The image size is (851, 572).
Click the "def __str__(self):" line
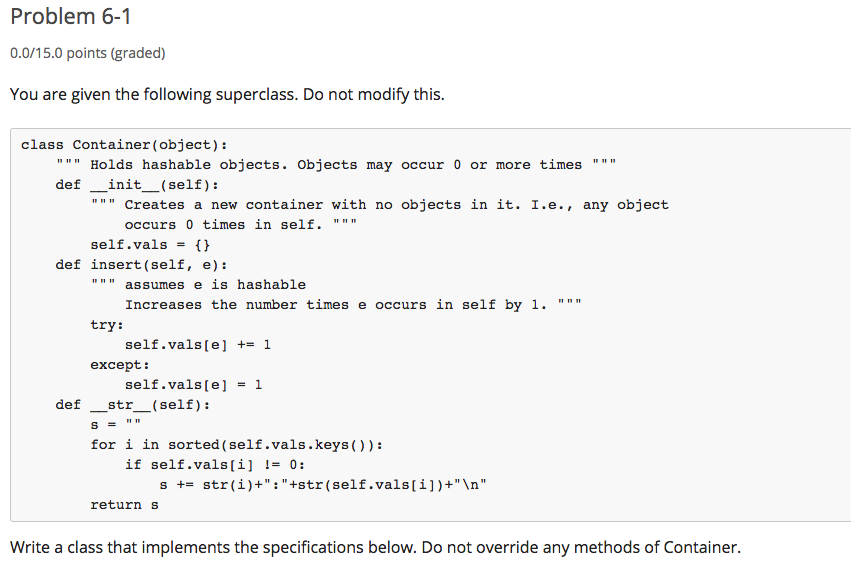tap(132, 405)
